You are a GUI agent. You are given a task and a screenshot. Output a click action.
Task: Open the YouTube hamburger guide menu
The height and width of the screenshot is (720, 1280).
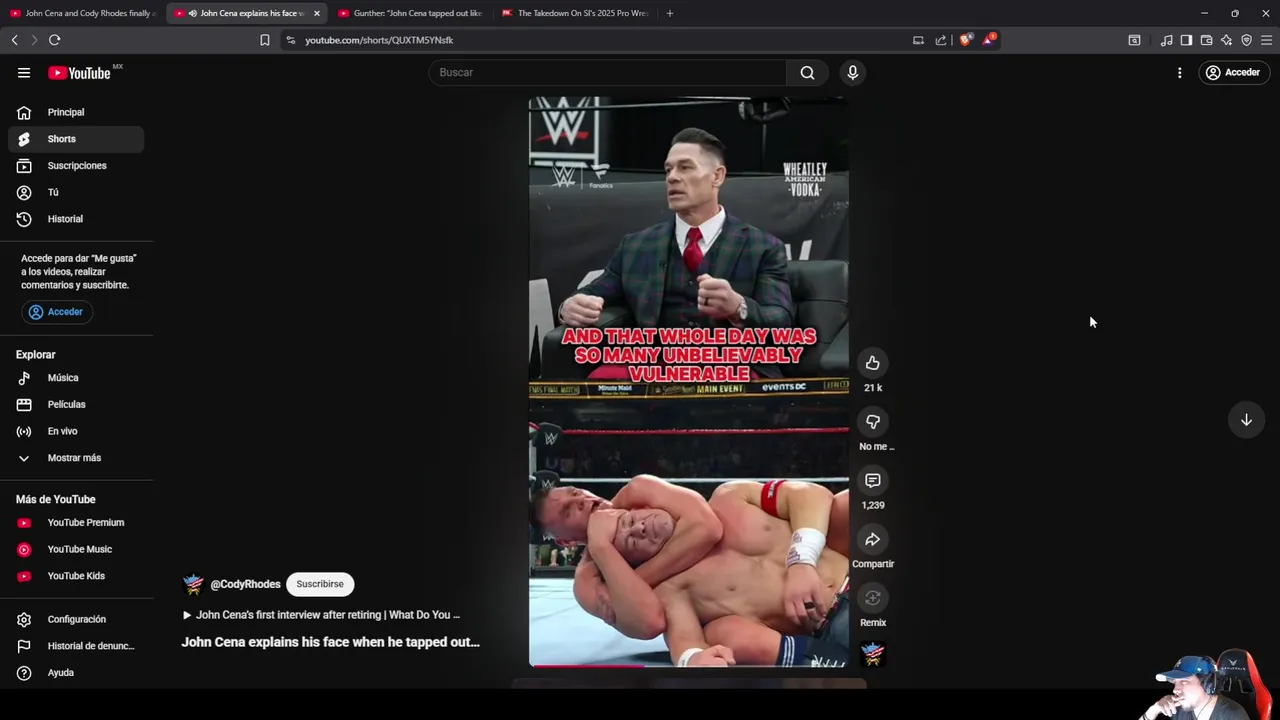coord(24,73)
